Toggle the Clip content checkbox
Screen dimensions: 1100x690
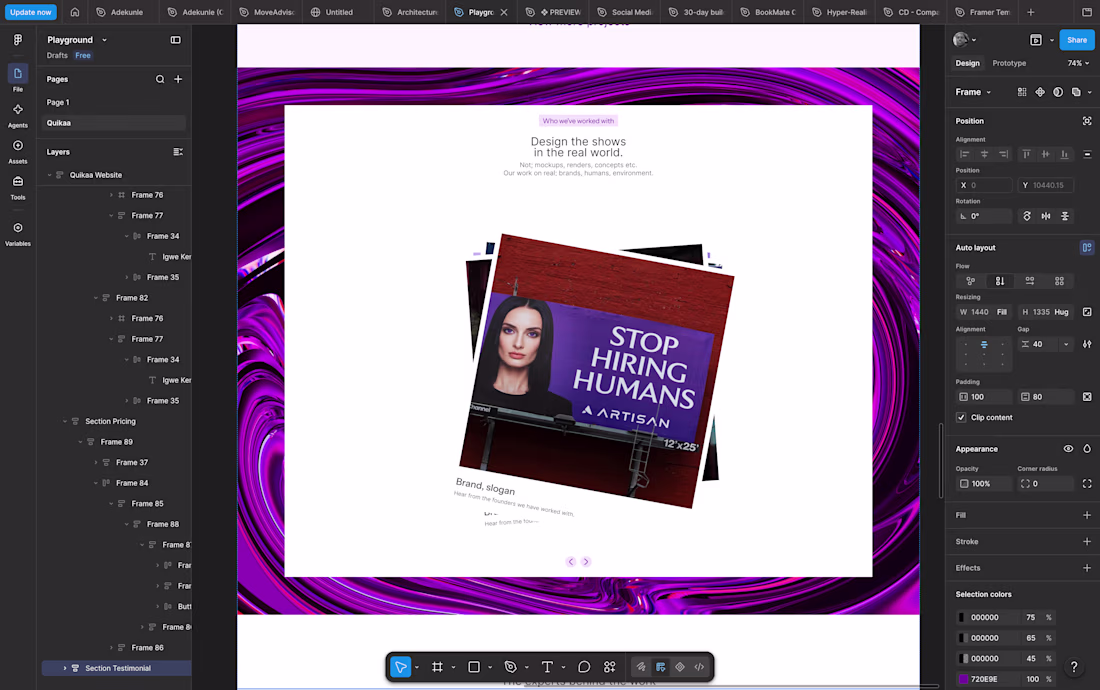(961, 417)
